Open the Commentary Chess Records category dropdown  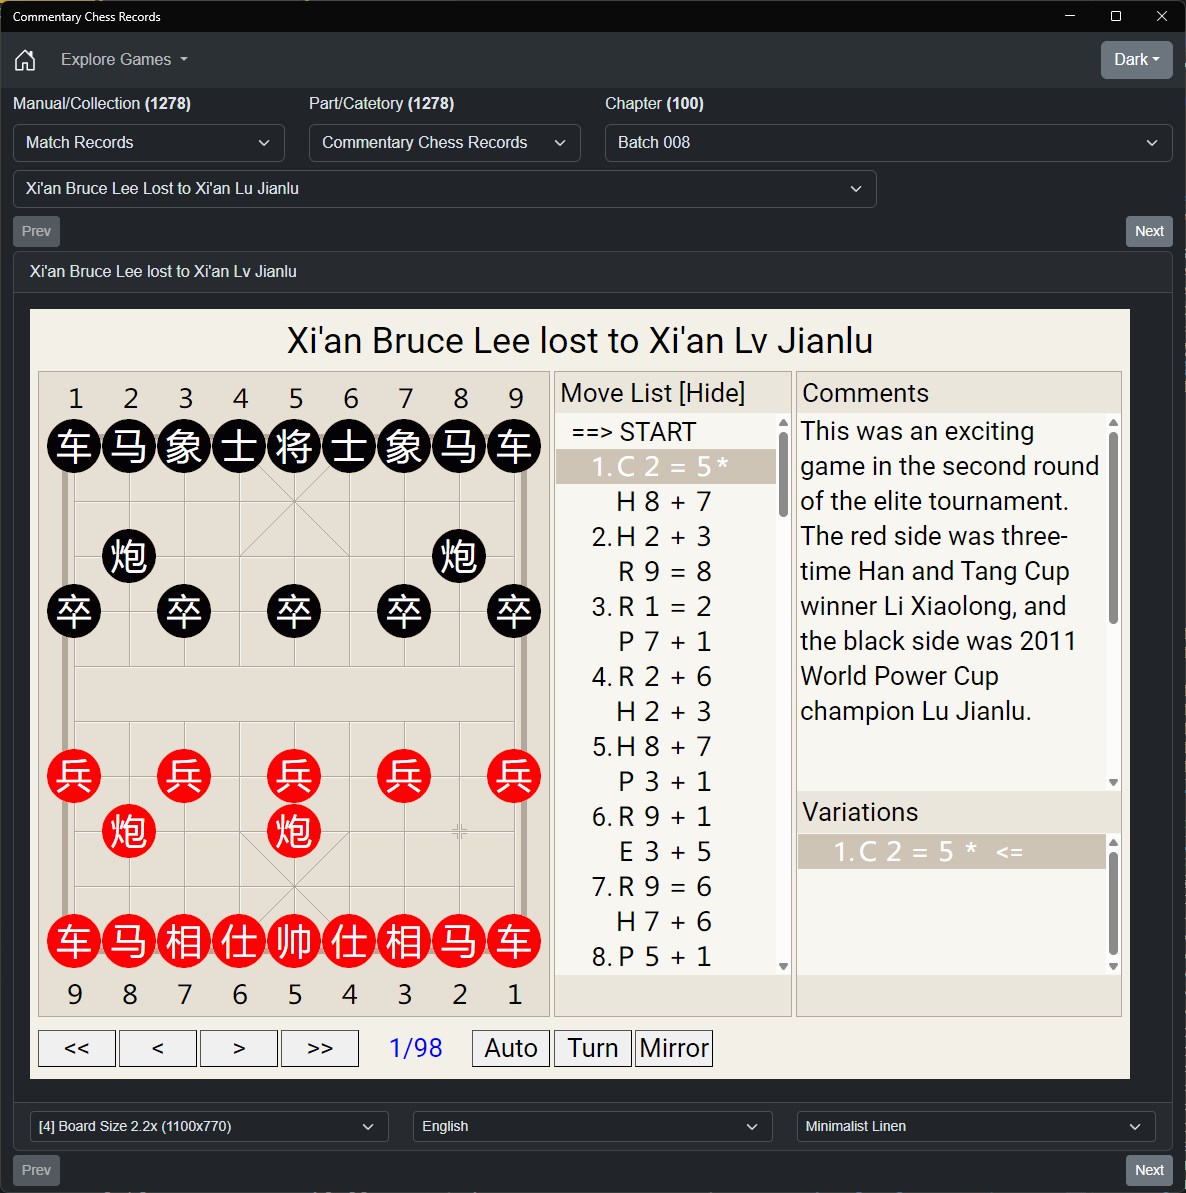(444, 143)
